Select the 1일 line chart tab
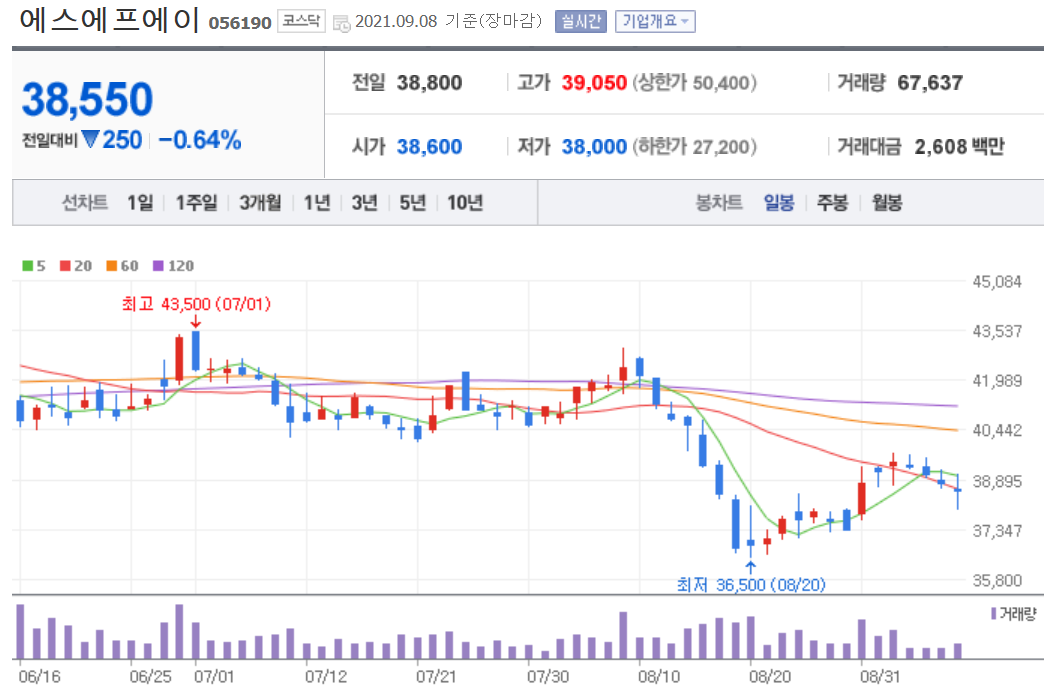 coord(140,202)
